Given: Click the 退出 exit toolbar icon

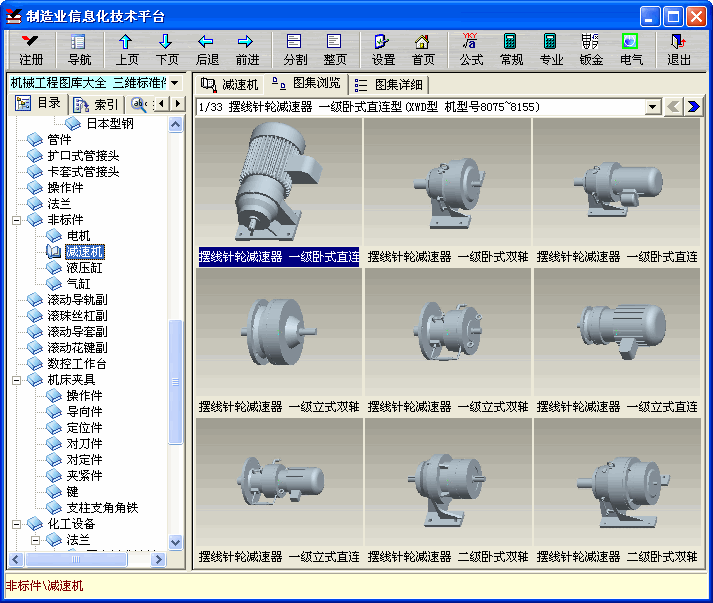Looking at the screenshot, I should point(679,49).
